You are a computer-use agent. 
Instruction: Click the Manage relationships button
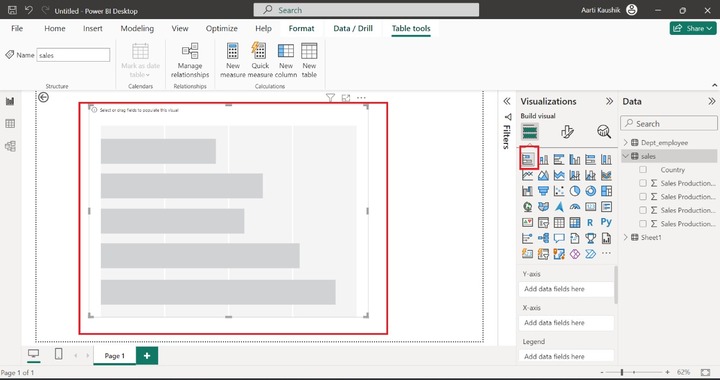pos(190,60)
